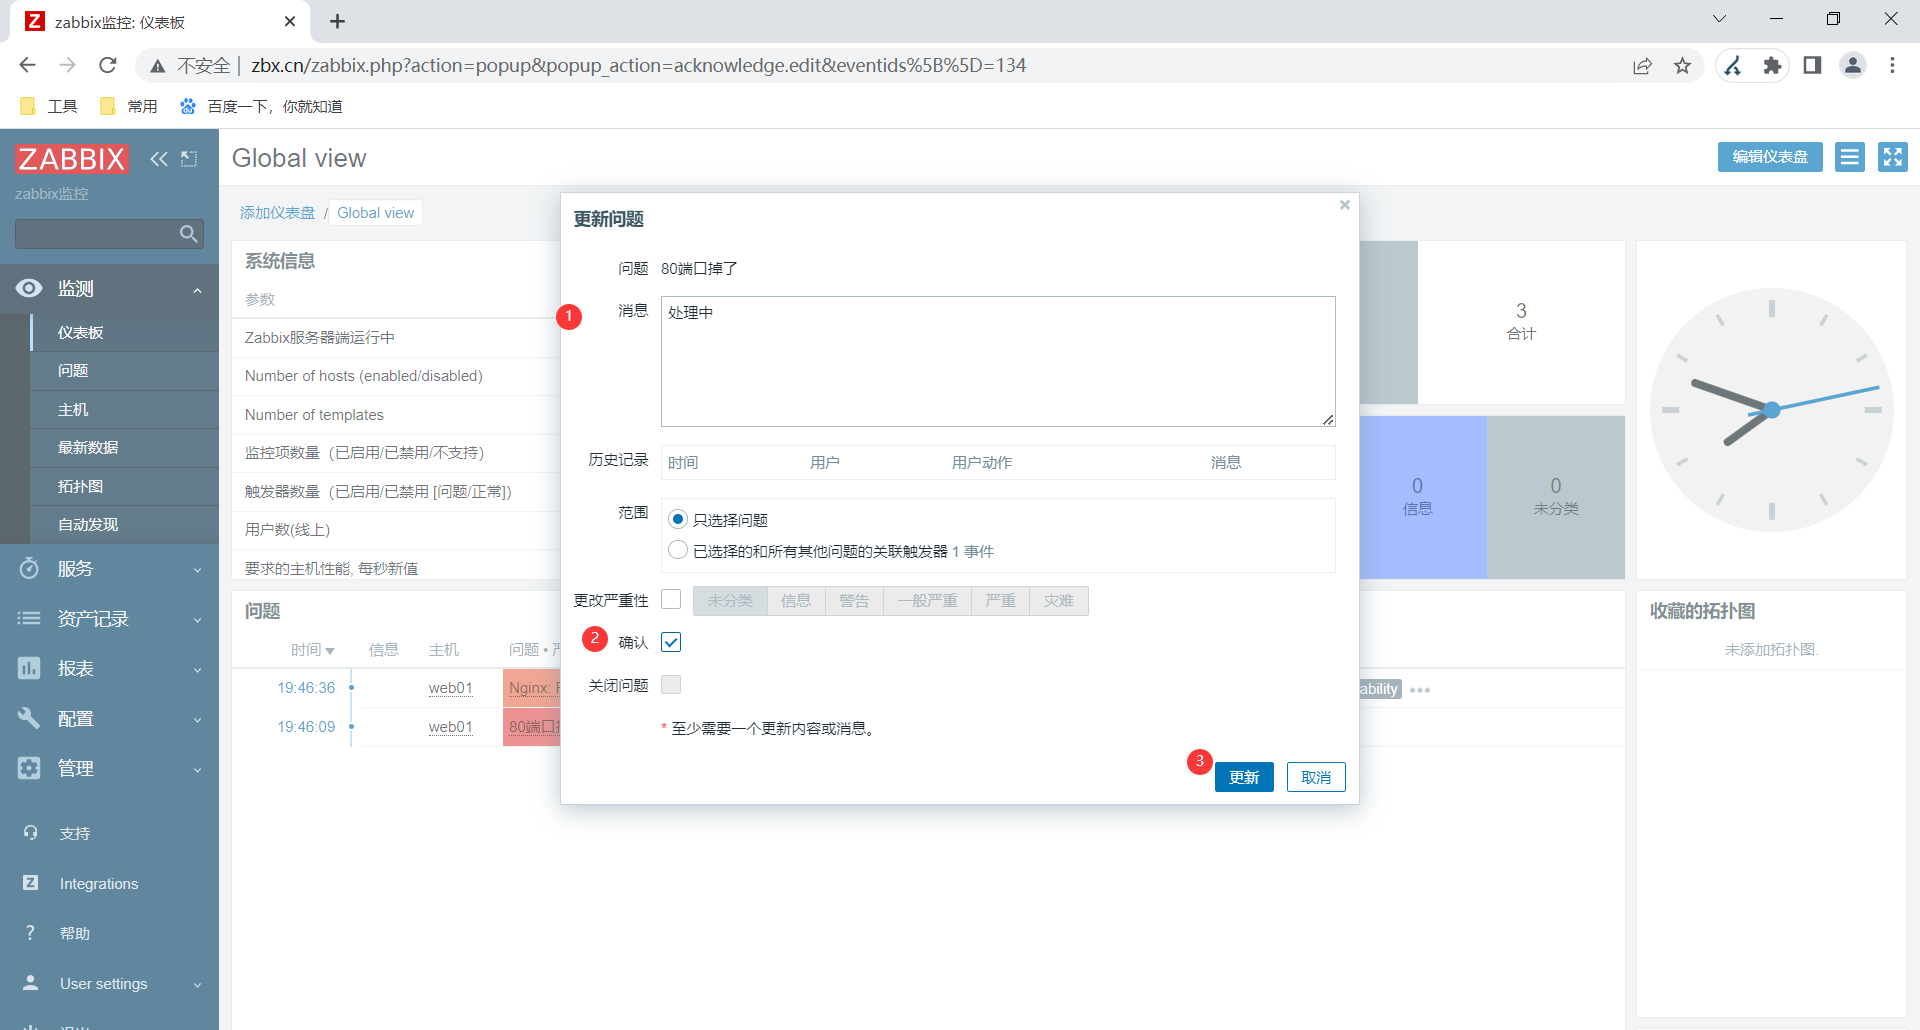Click the User settings person icon

coord(31,983)
